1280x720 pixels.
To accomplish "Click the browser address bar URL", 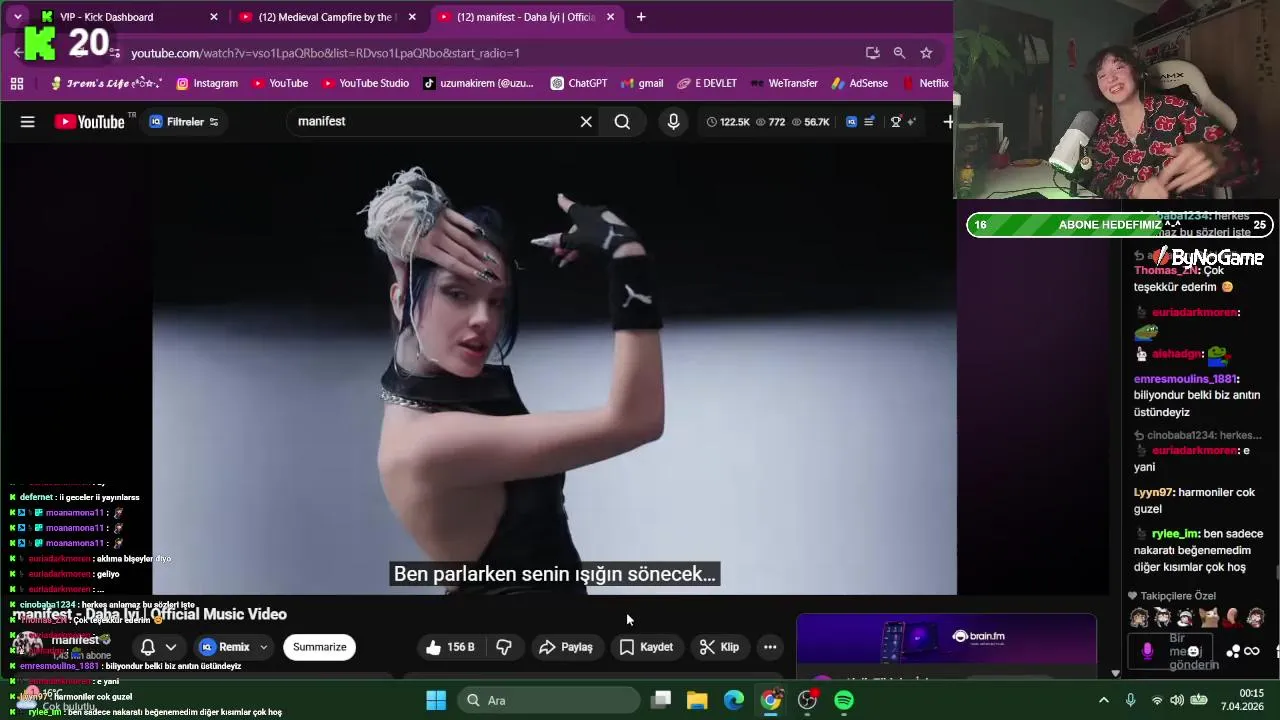I will coord(325,53).
